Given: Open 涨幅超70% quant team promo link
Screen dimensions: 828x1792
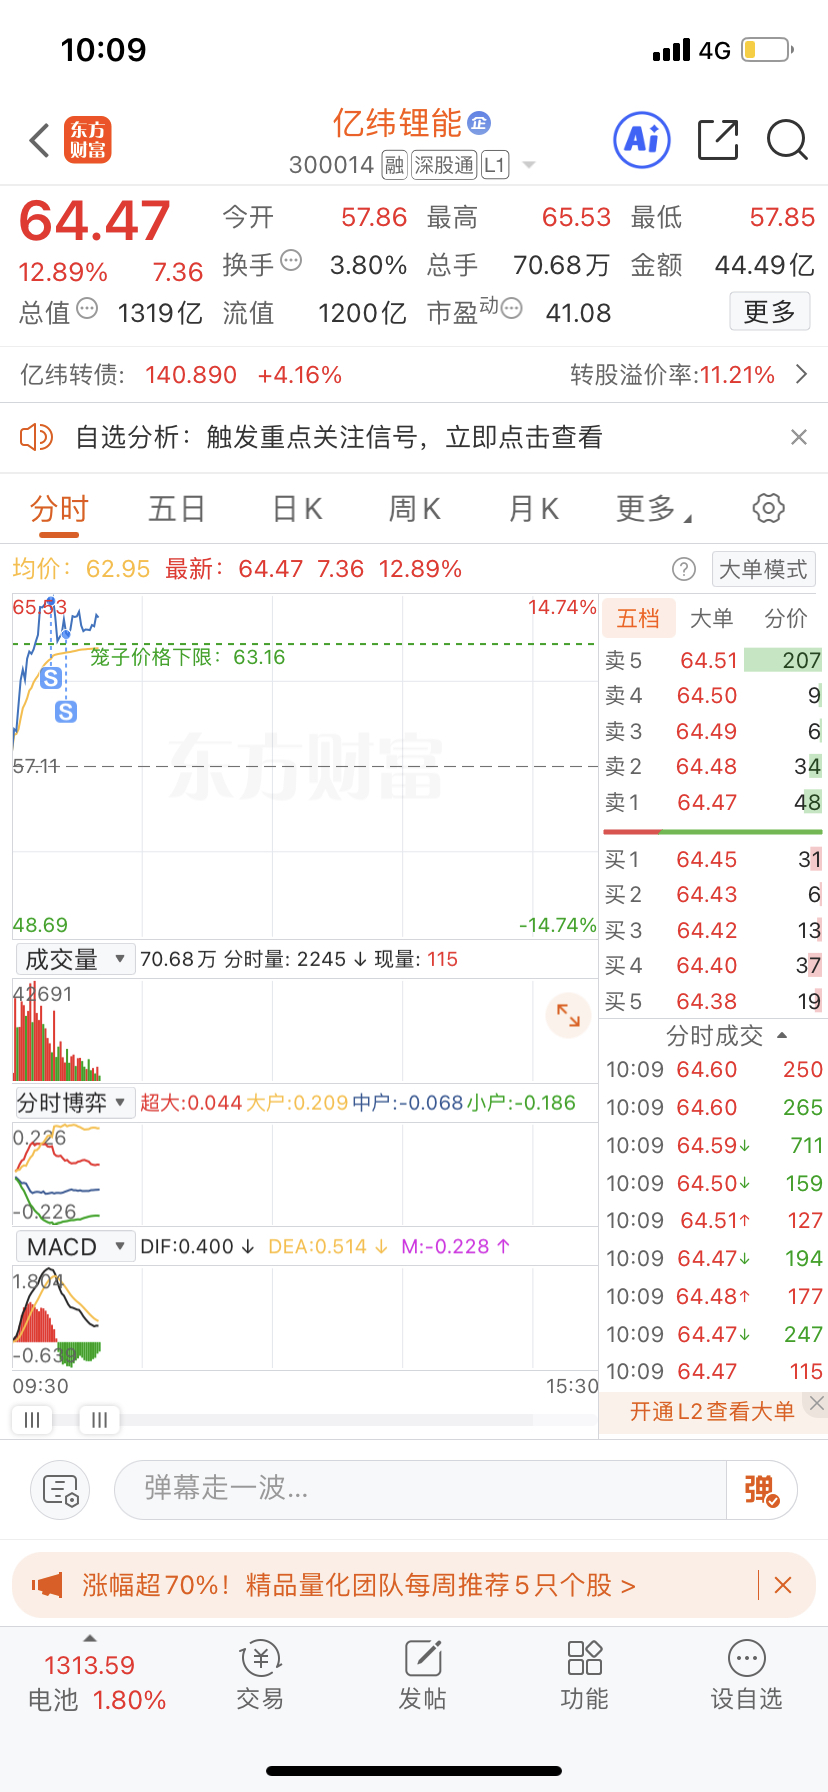Looking at the screenshot, I should tap(358, 1585).
